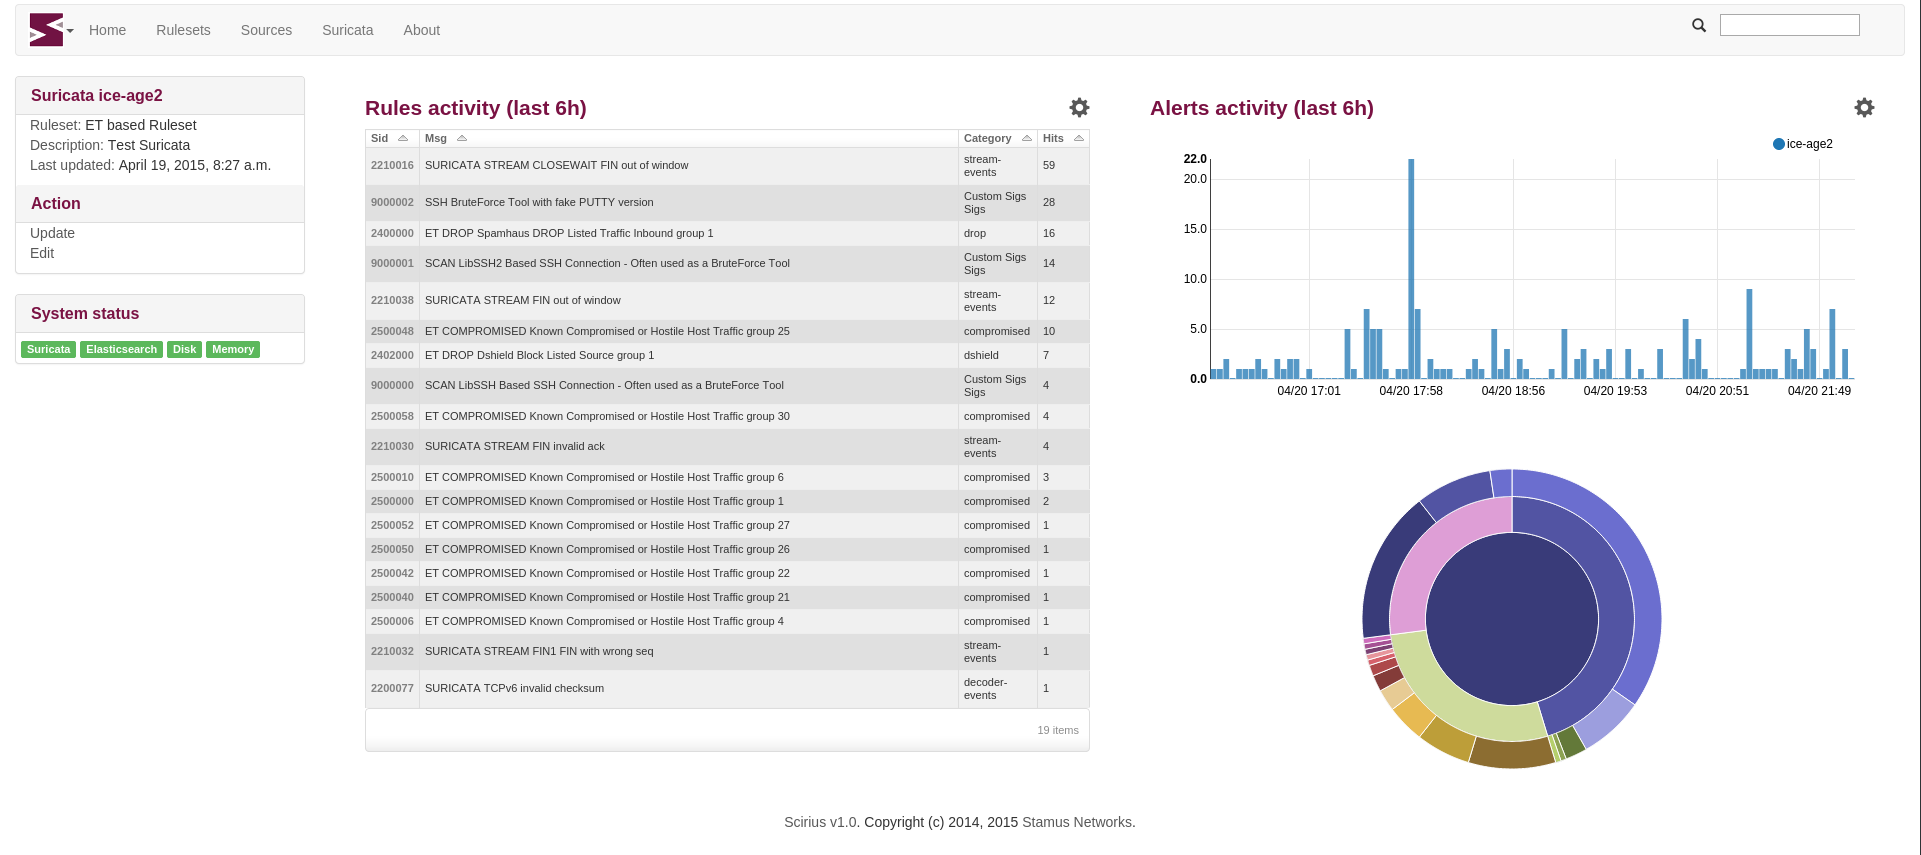Open Alerts activity settings gear

[1864, 107]
